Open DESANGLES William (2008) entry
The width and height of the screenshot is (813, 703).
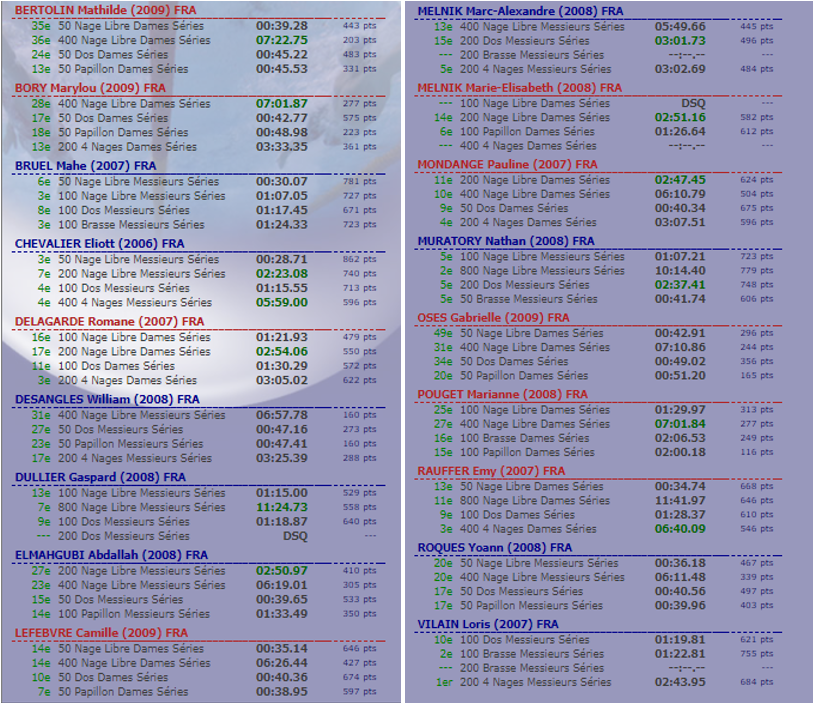pyautogui.click(x=107, y=399)
